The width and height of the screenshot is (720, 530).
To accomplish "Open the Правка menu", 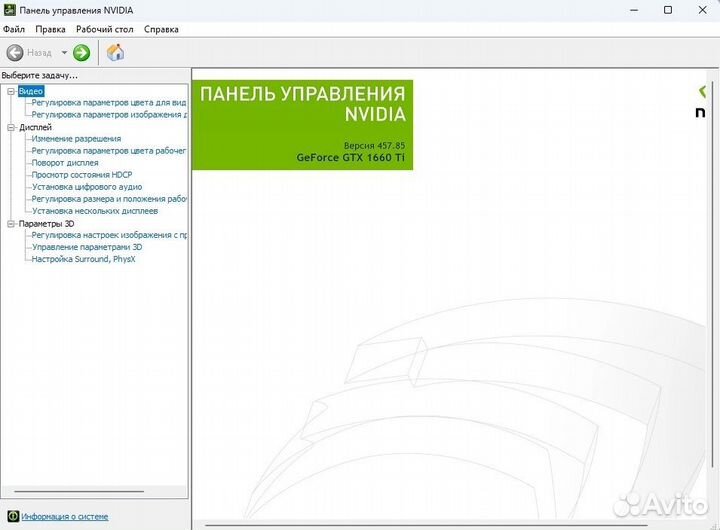I will click(x=50, y=29).
